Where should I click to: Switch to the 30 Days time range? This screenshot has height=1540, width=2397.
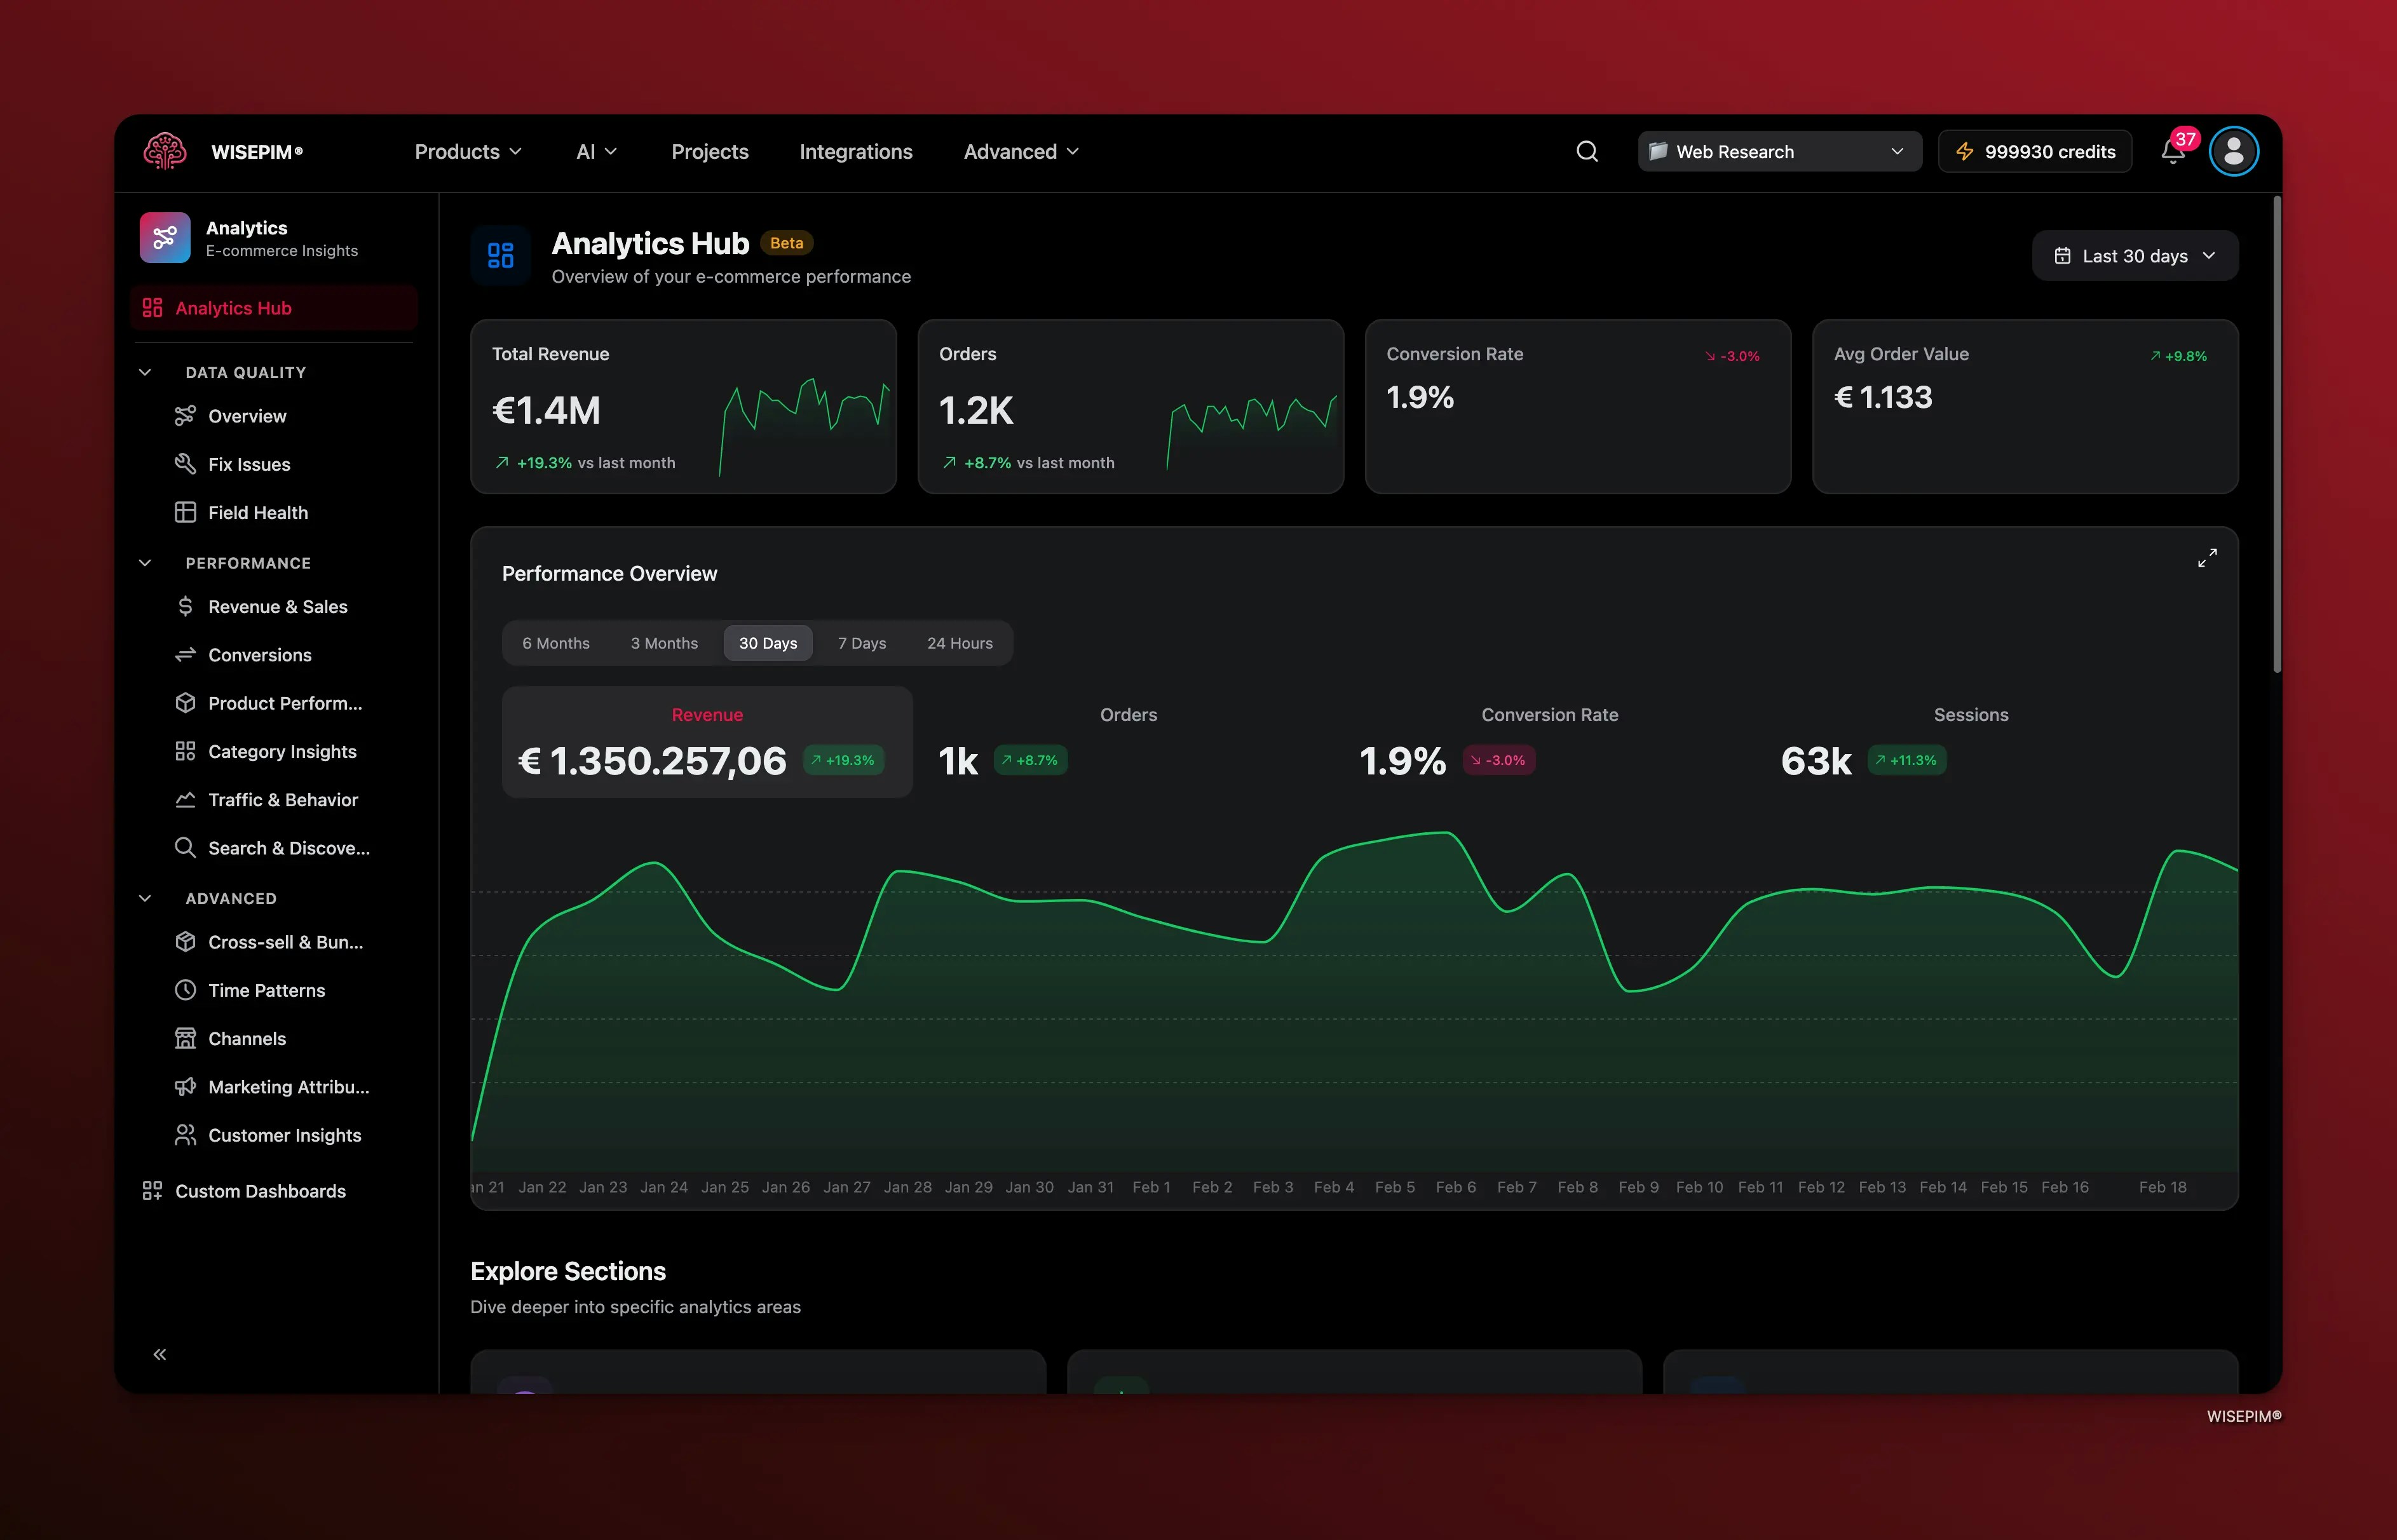[x=767, y=643]
